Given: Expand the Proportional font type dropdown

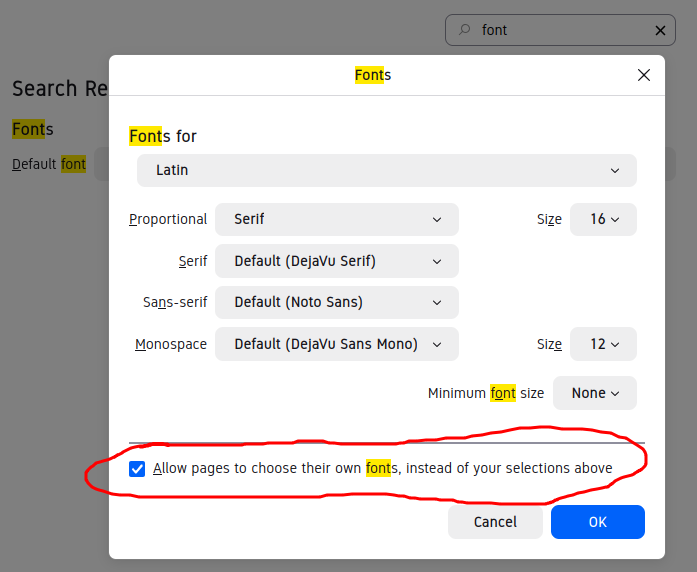Looking at the screenshot, I should pos(336,219).
